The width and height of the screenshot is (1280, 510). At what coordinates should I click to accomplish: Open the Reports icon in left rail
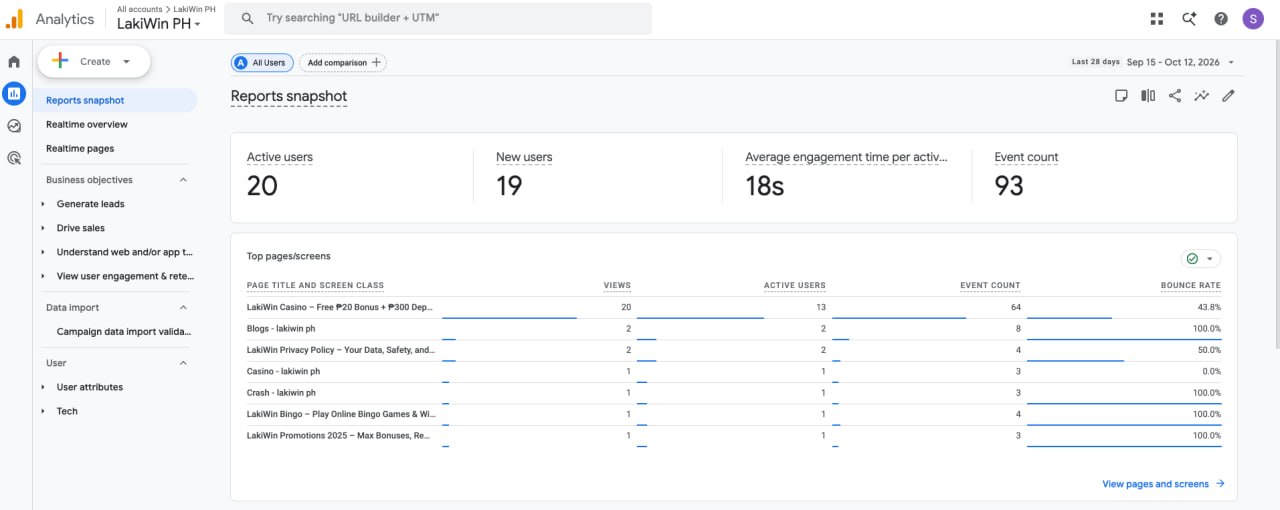click(14, 94)
